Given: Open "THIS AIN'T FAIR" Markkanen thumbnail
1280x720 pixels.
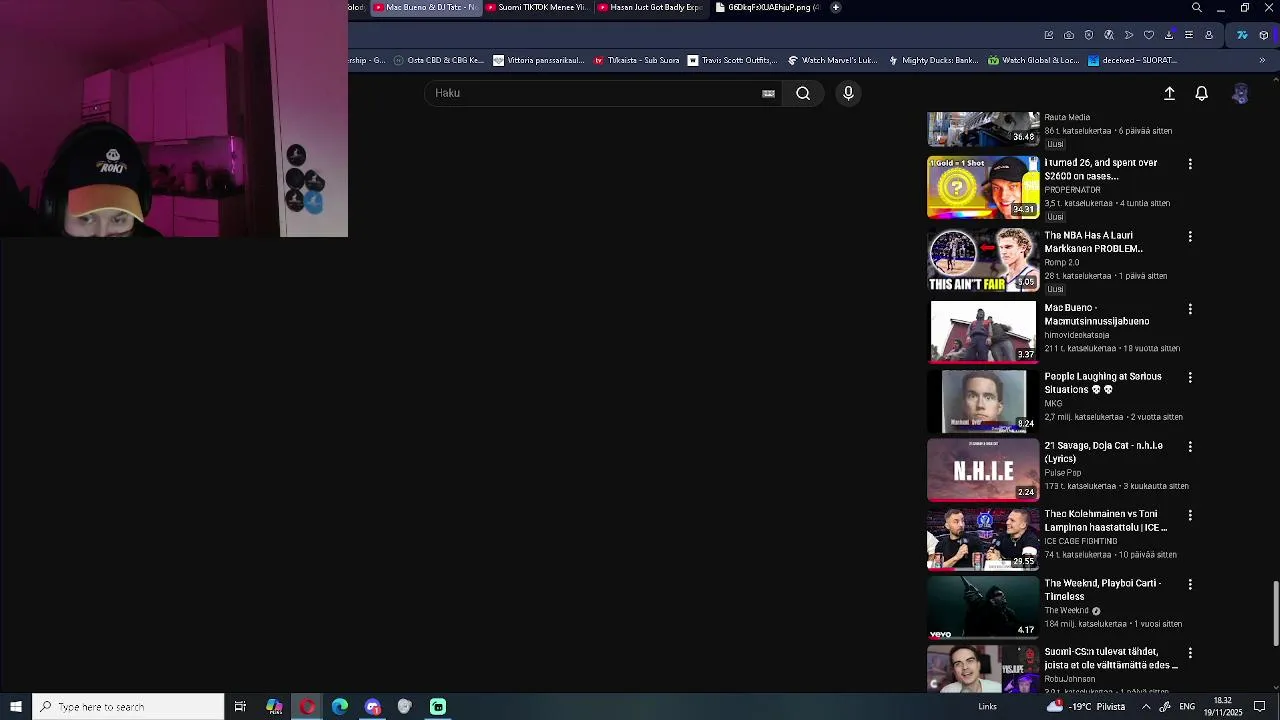Looking at the screenshot, I should (983, 260).
